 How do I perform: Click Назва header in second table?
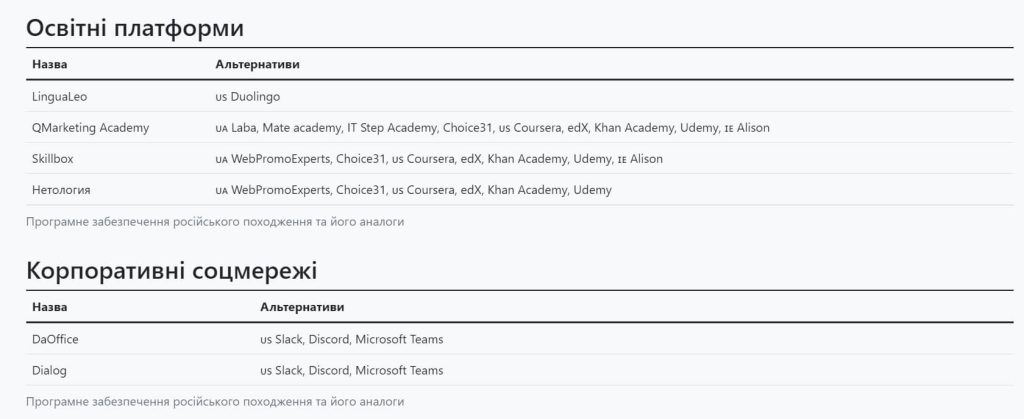(x=50, y=307)
